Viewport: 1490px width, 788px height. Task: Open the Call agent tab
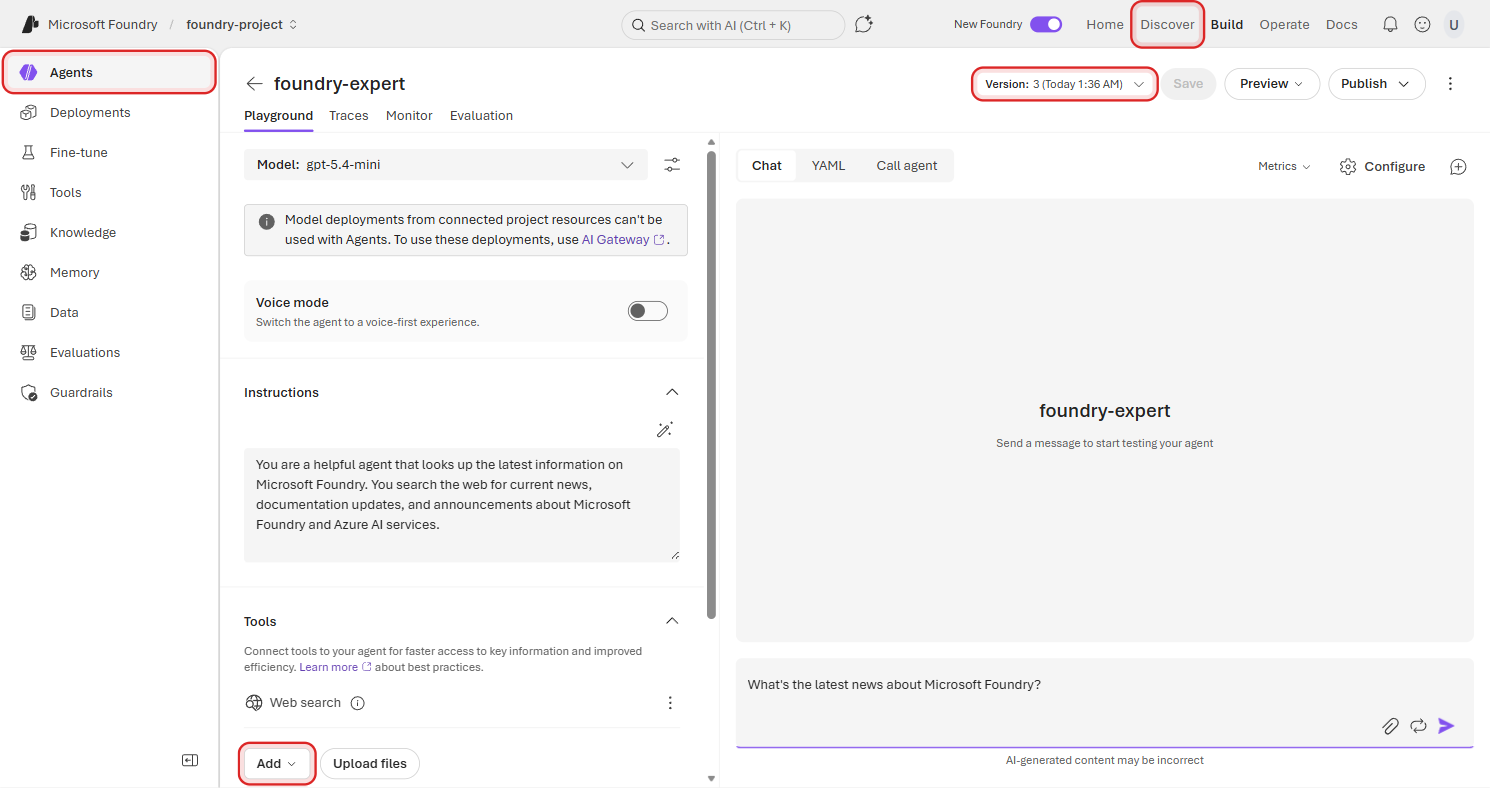click(907, 166)
